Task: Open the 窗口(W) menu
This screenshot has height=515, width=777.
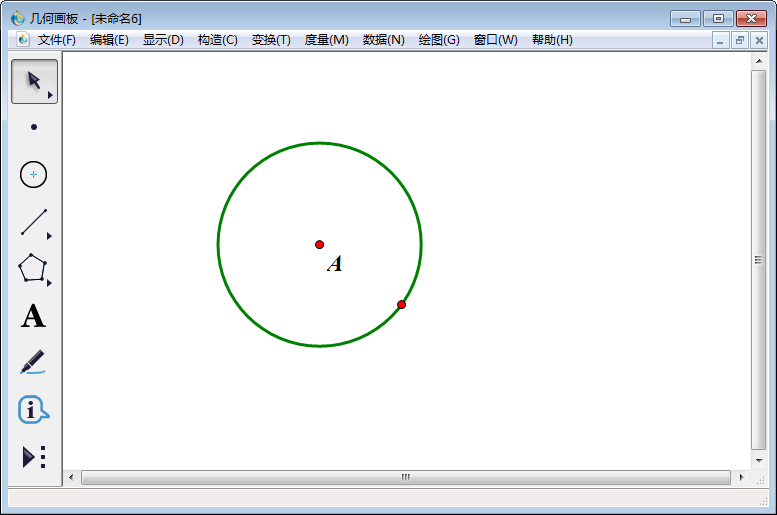Action: coord(496,40)
